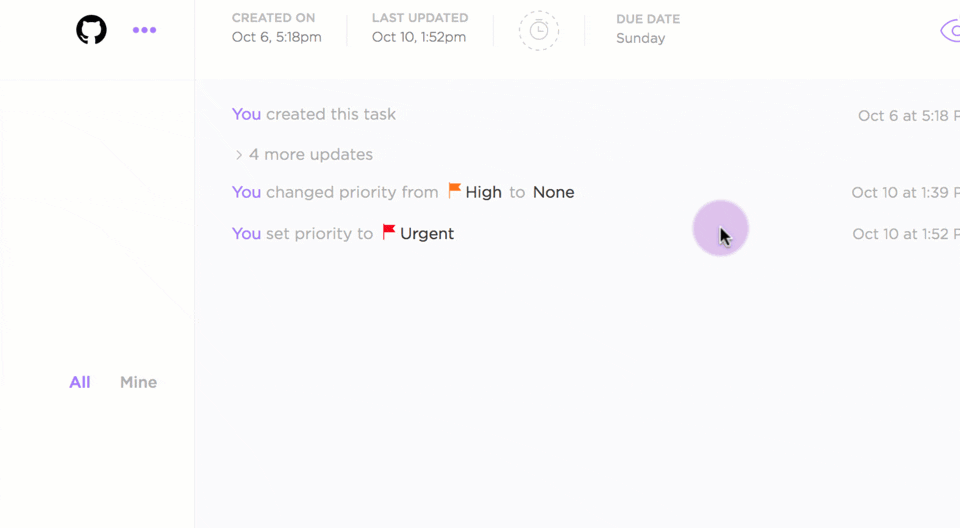Switch to the All activity tab

(x=80, y=382)
